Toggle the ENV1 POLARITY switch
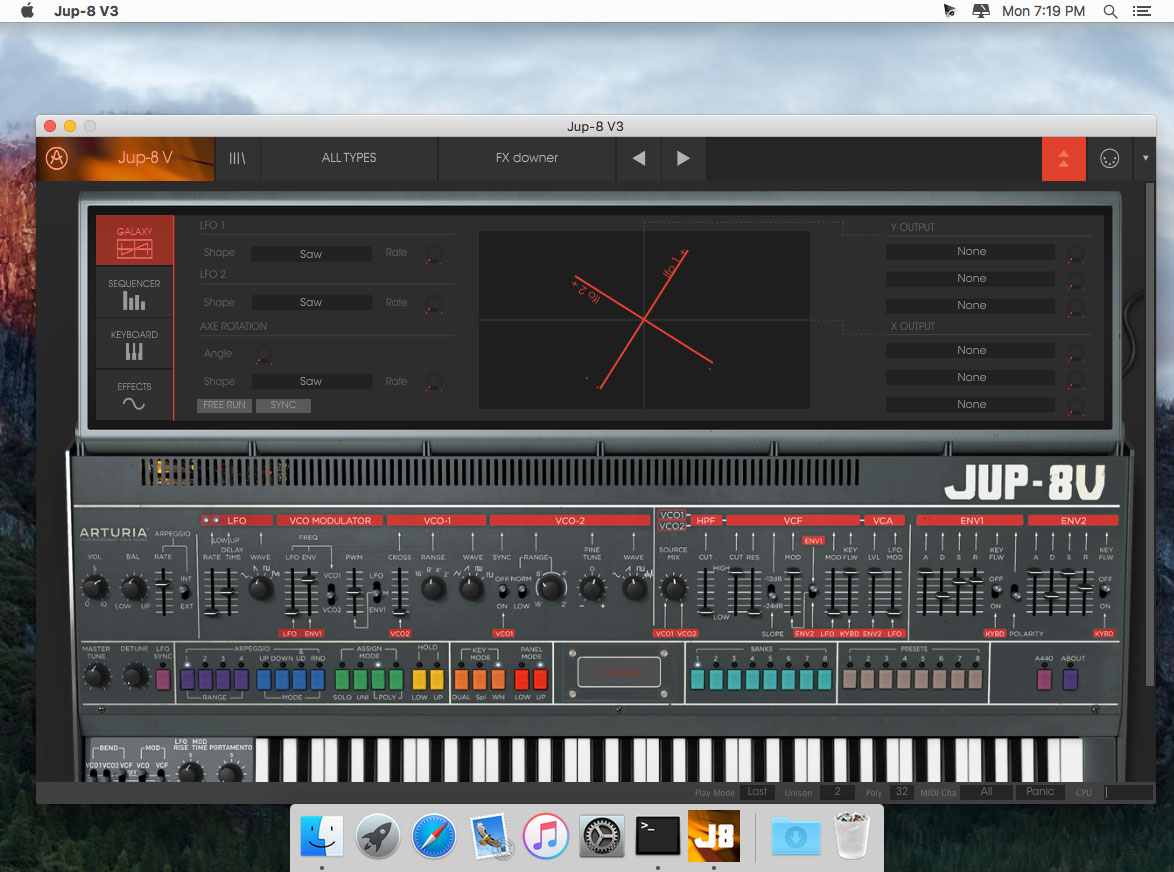The image size is (1174, 872). (1015, 592)
